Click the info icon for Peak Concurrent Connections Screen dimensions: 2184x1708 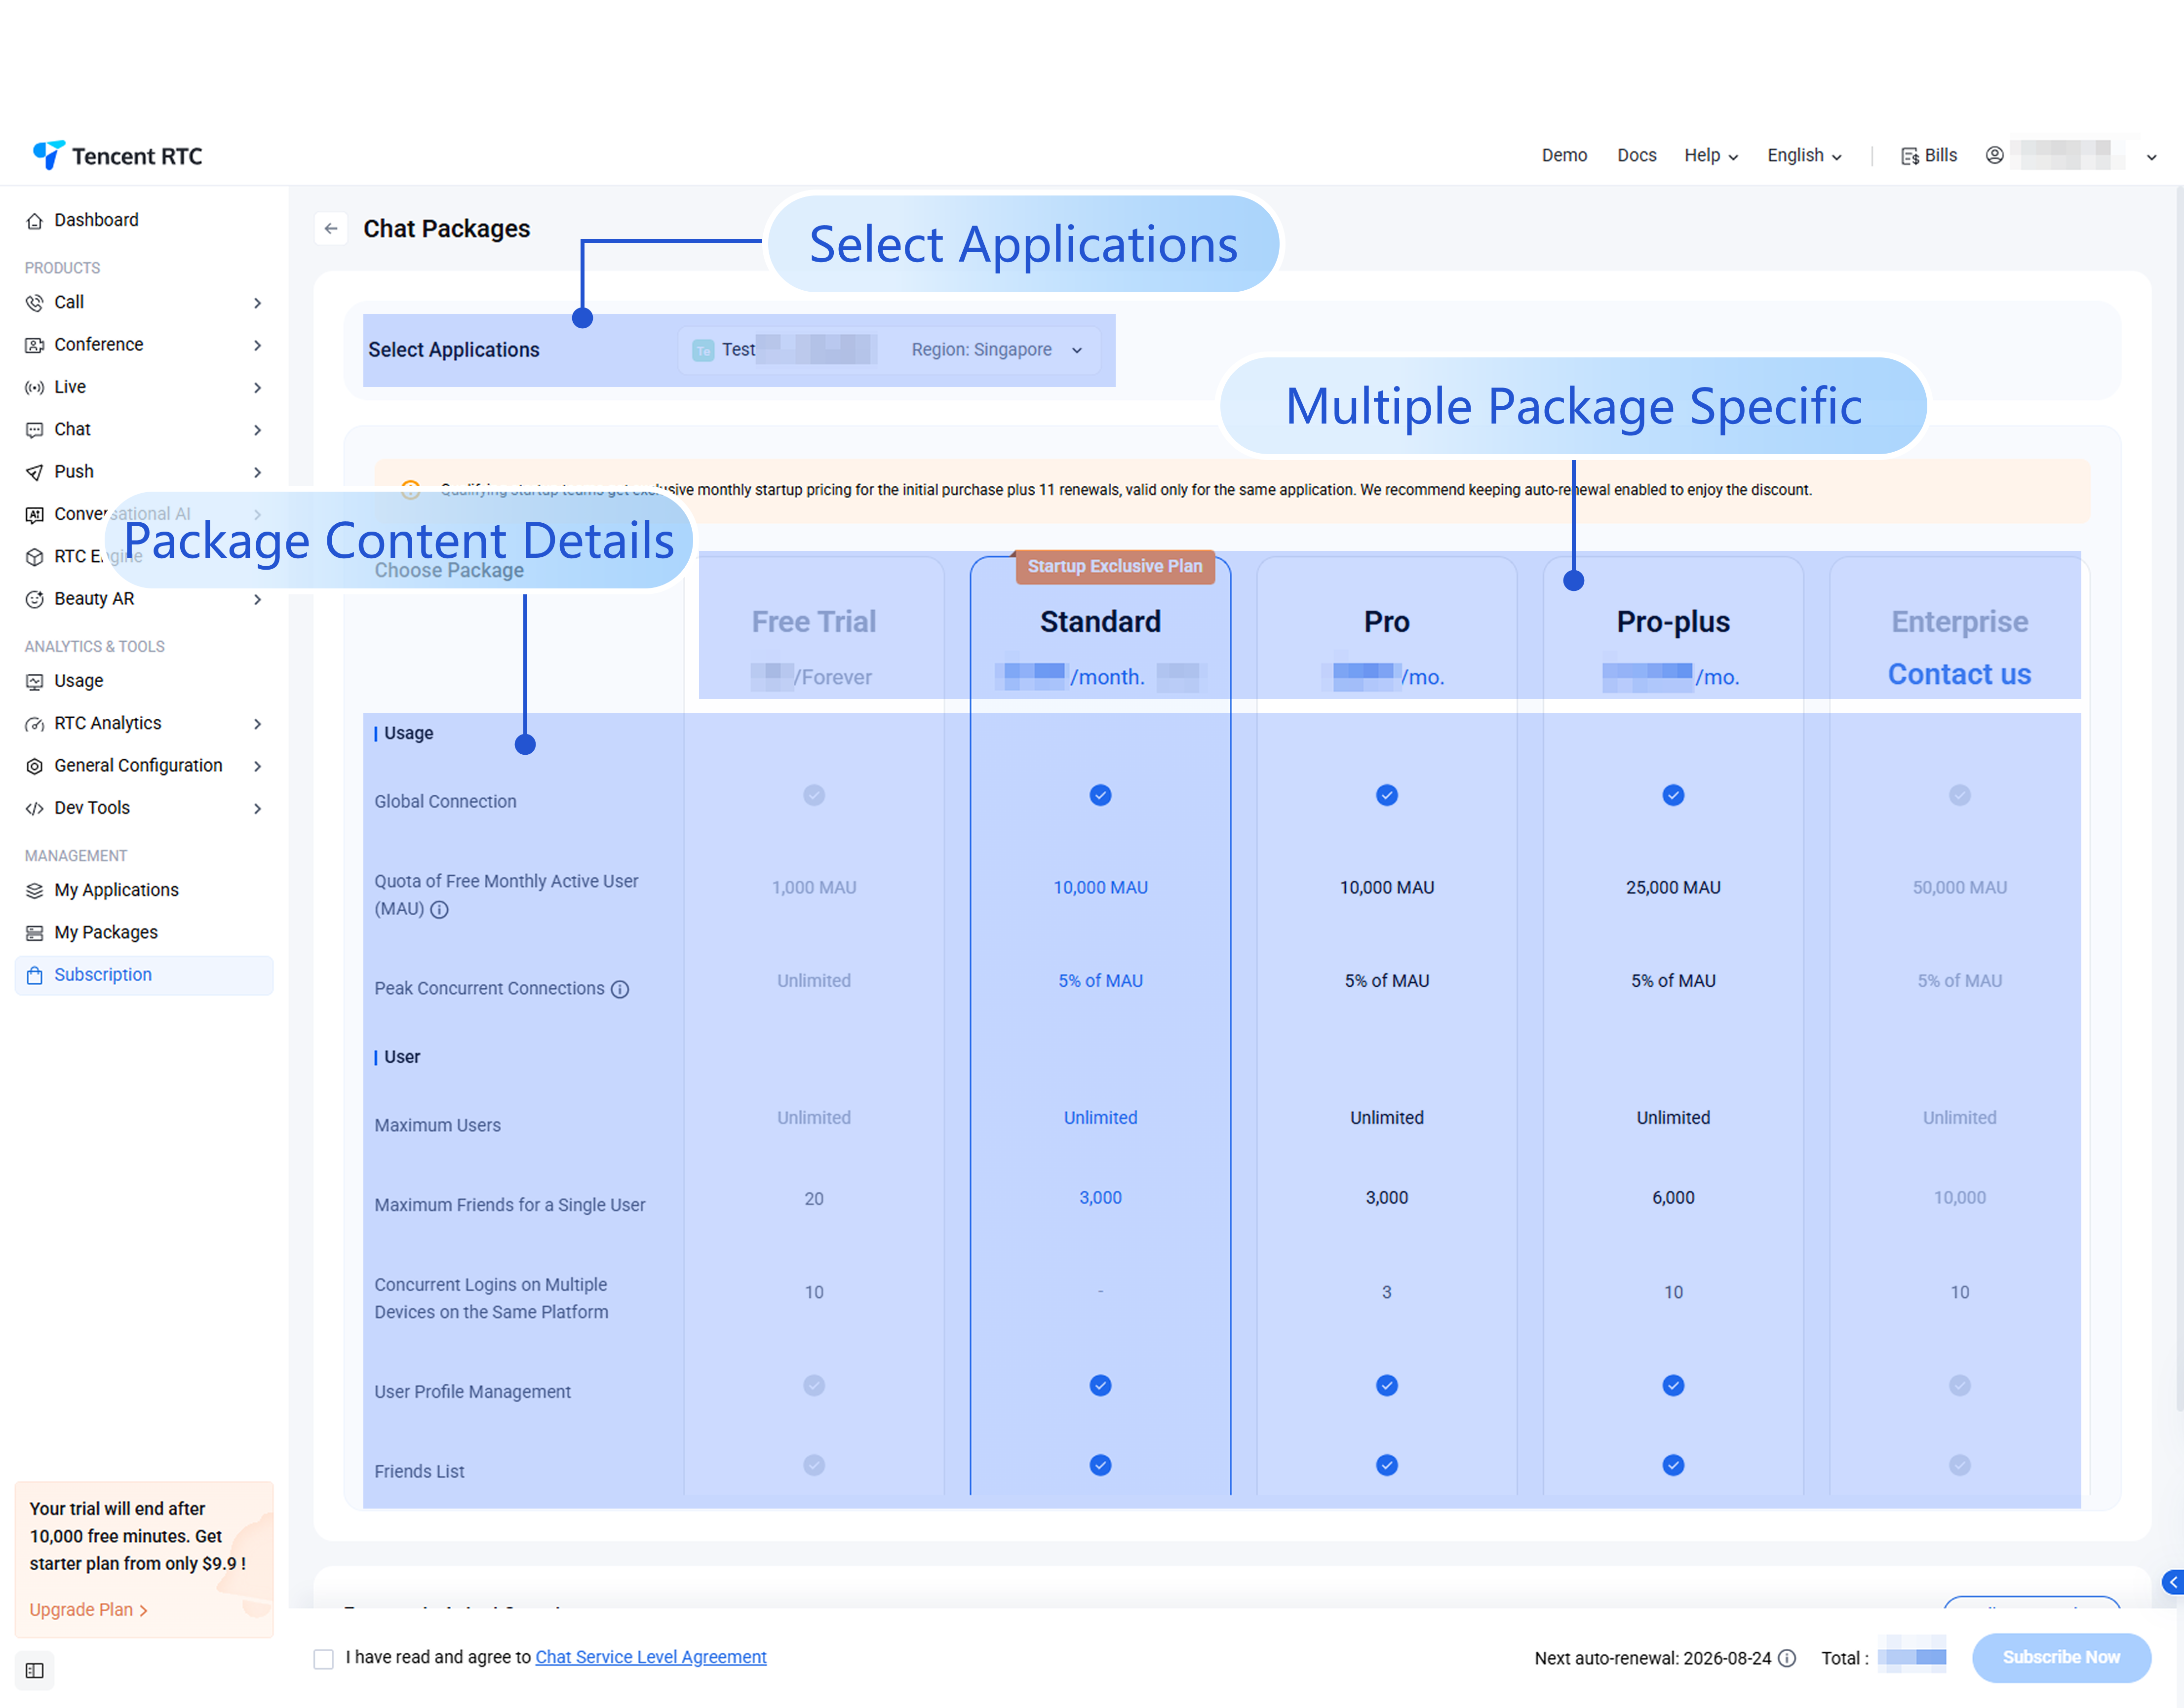point(620,989)
